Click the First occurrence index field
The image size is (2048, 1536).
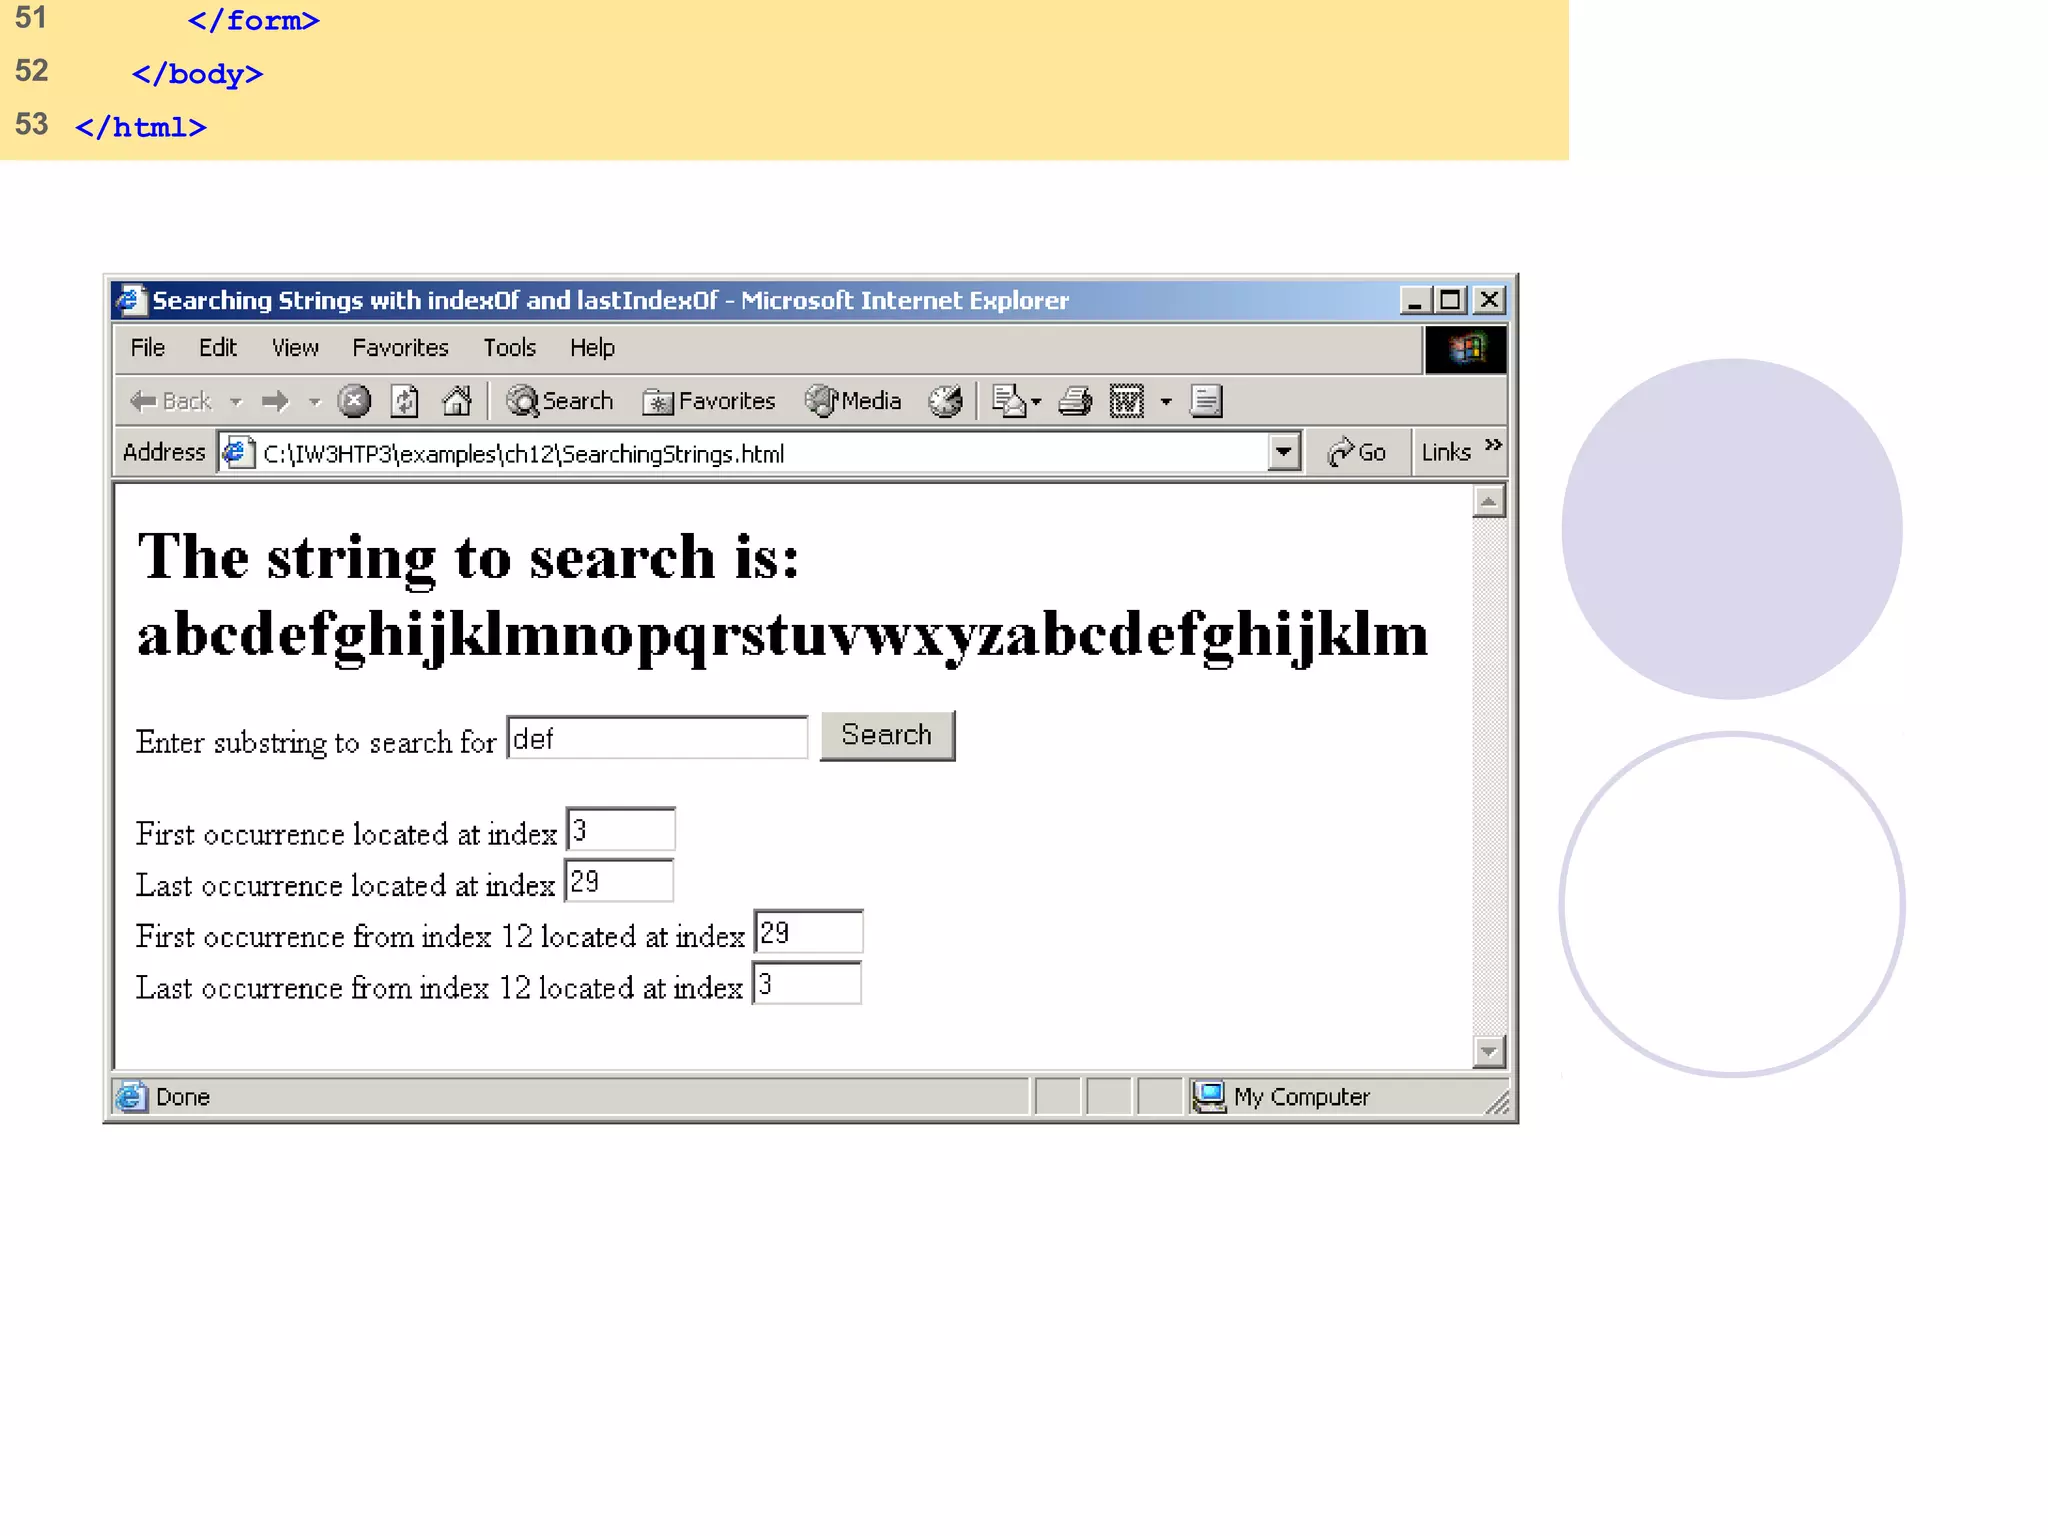click(620, 830)
